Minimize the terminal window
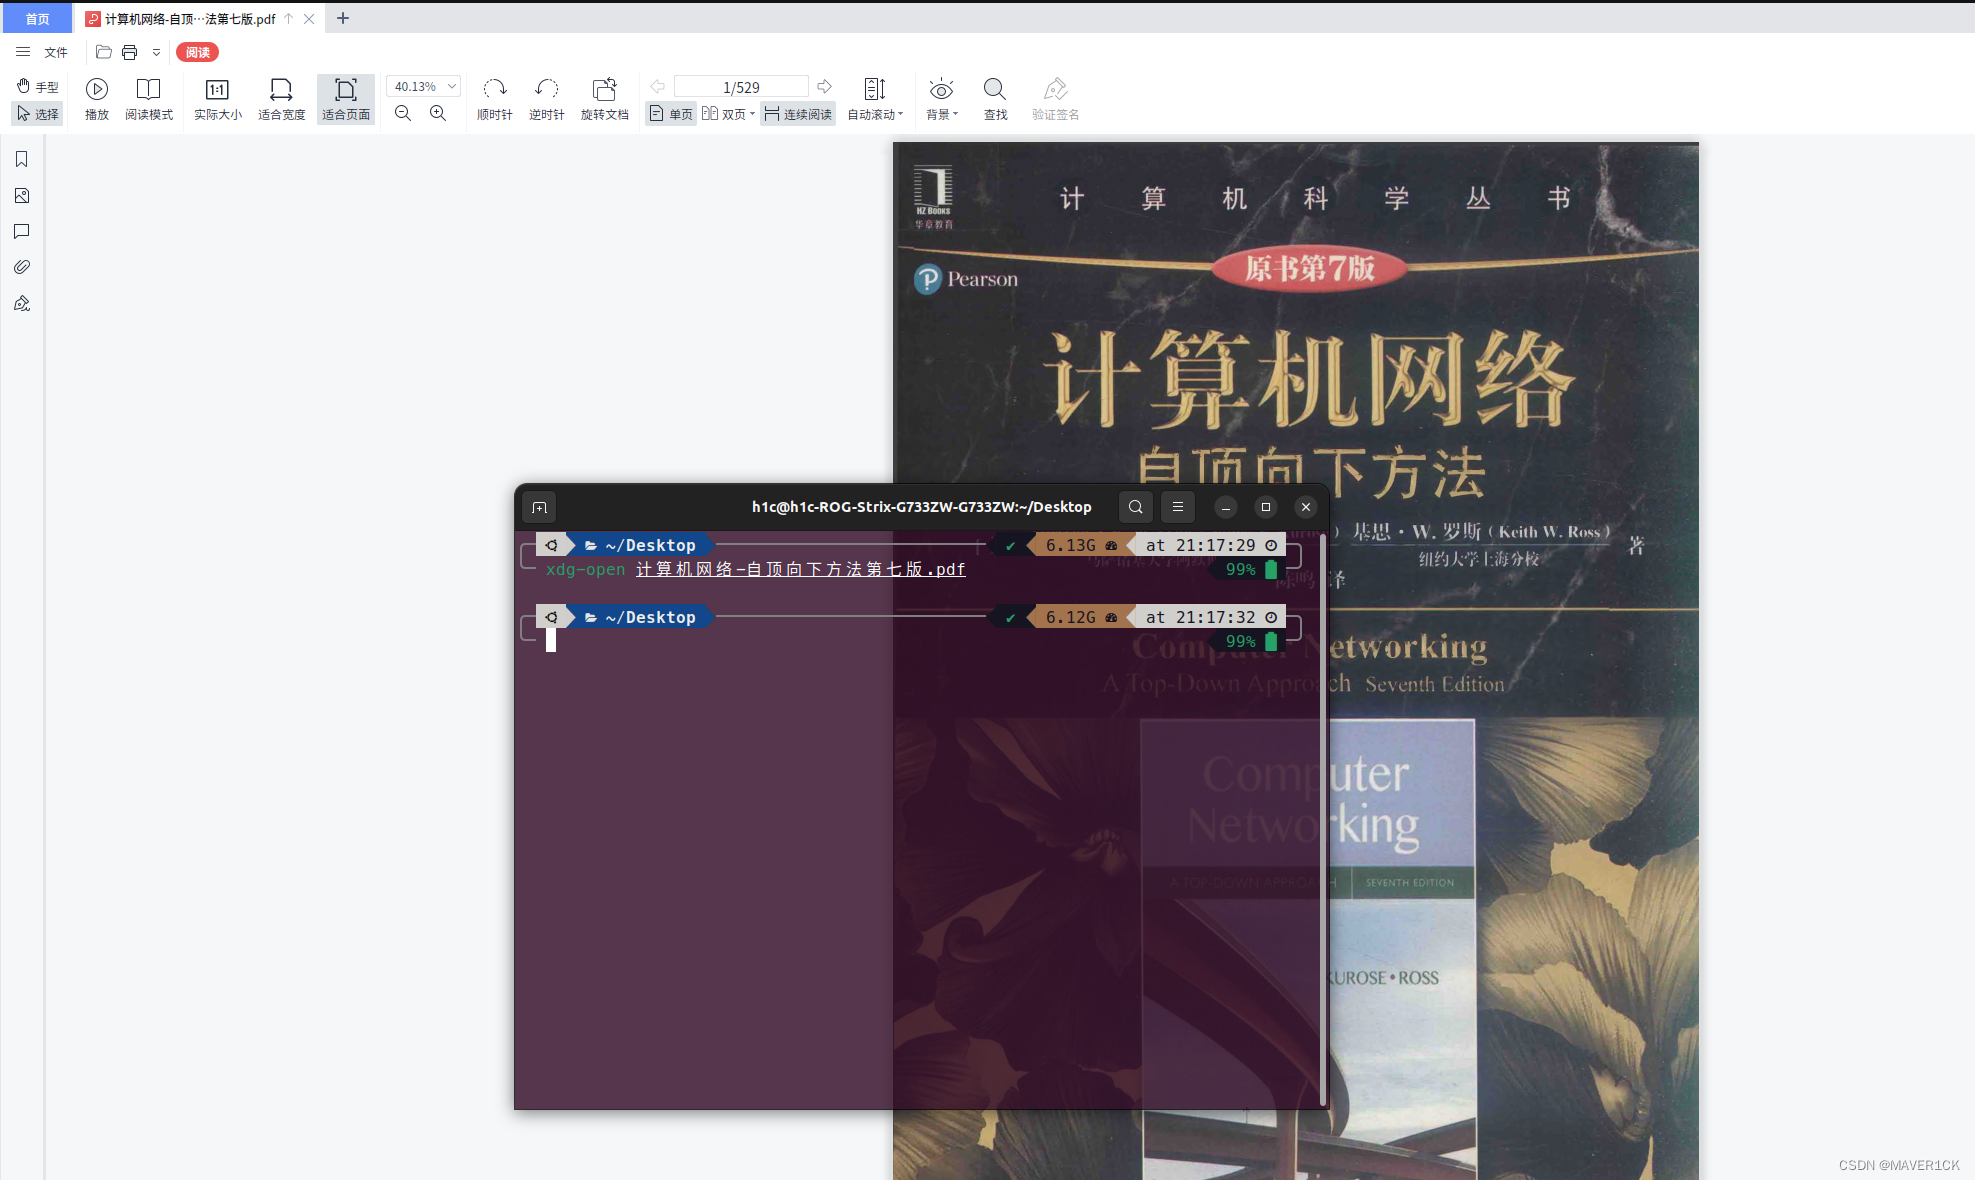The height and width of the screenshot is (1180, 1975). (1226, 507)
